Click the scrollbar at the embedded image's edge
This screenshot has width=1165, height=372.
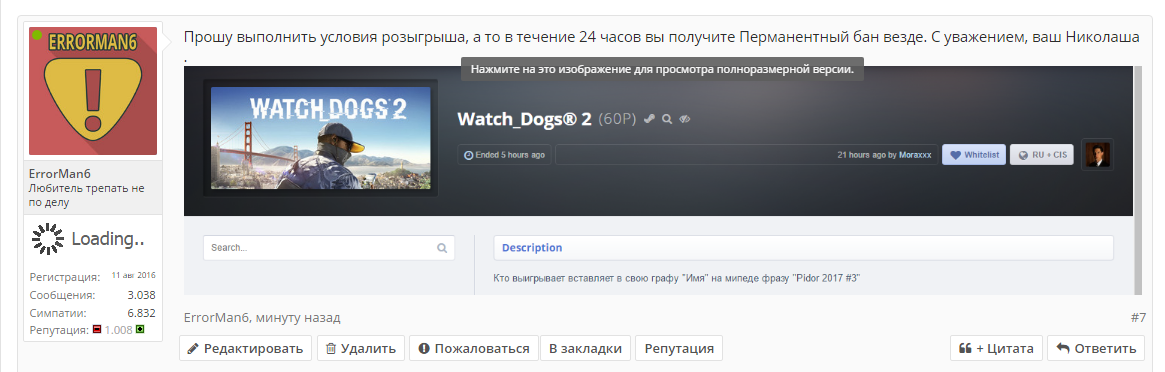(1138, 180)
